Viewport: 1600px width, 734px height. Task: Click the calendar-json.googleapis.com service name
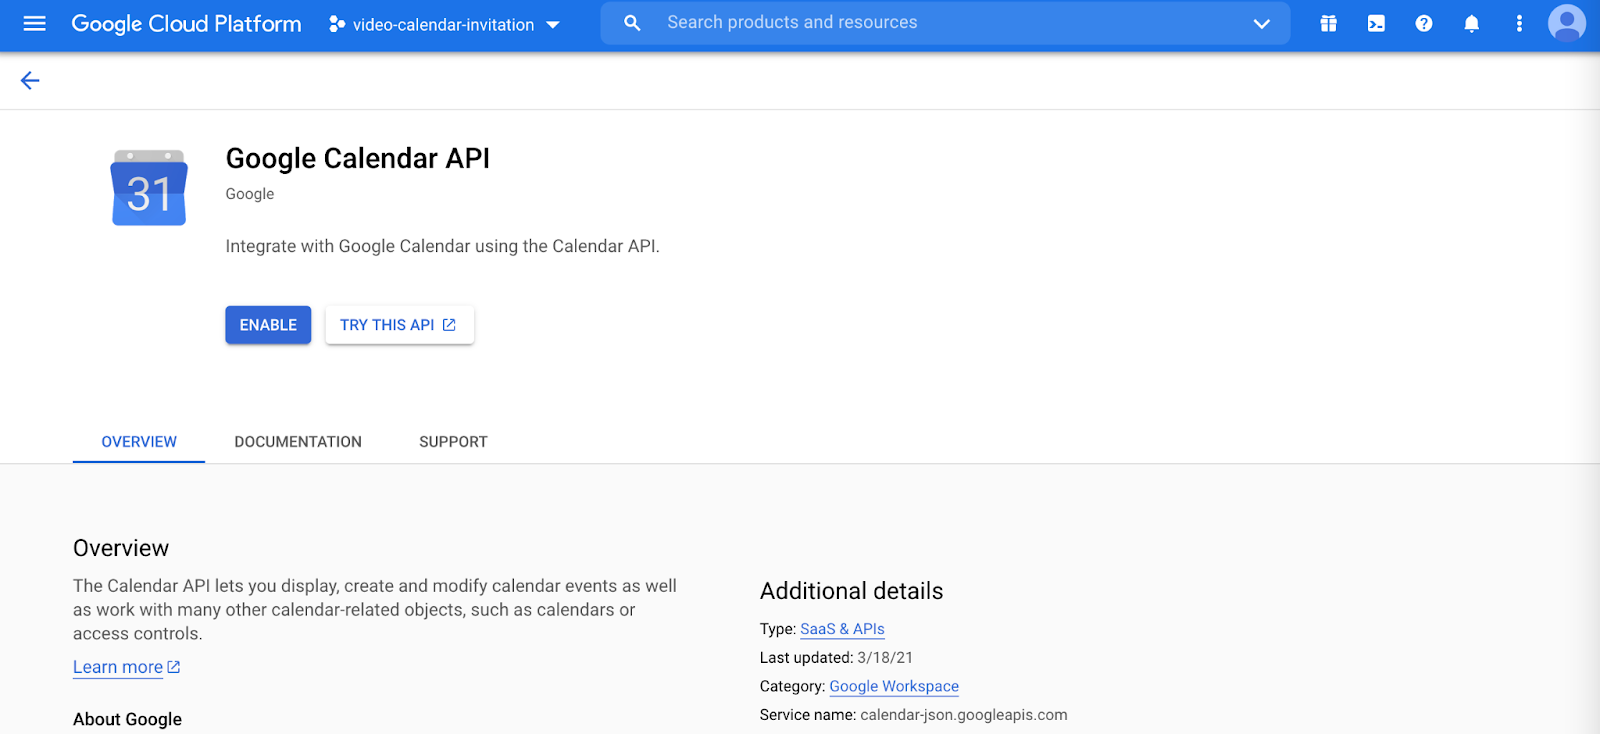coord(963,715)
